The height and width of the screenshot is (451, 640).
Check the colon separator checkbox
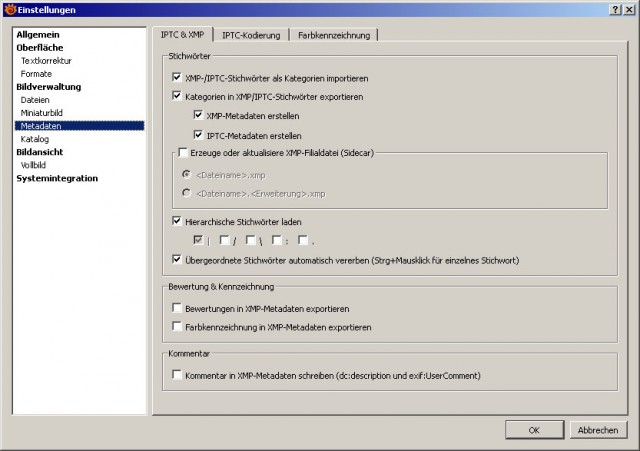pos(277,240)
